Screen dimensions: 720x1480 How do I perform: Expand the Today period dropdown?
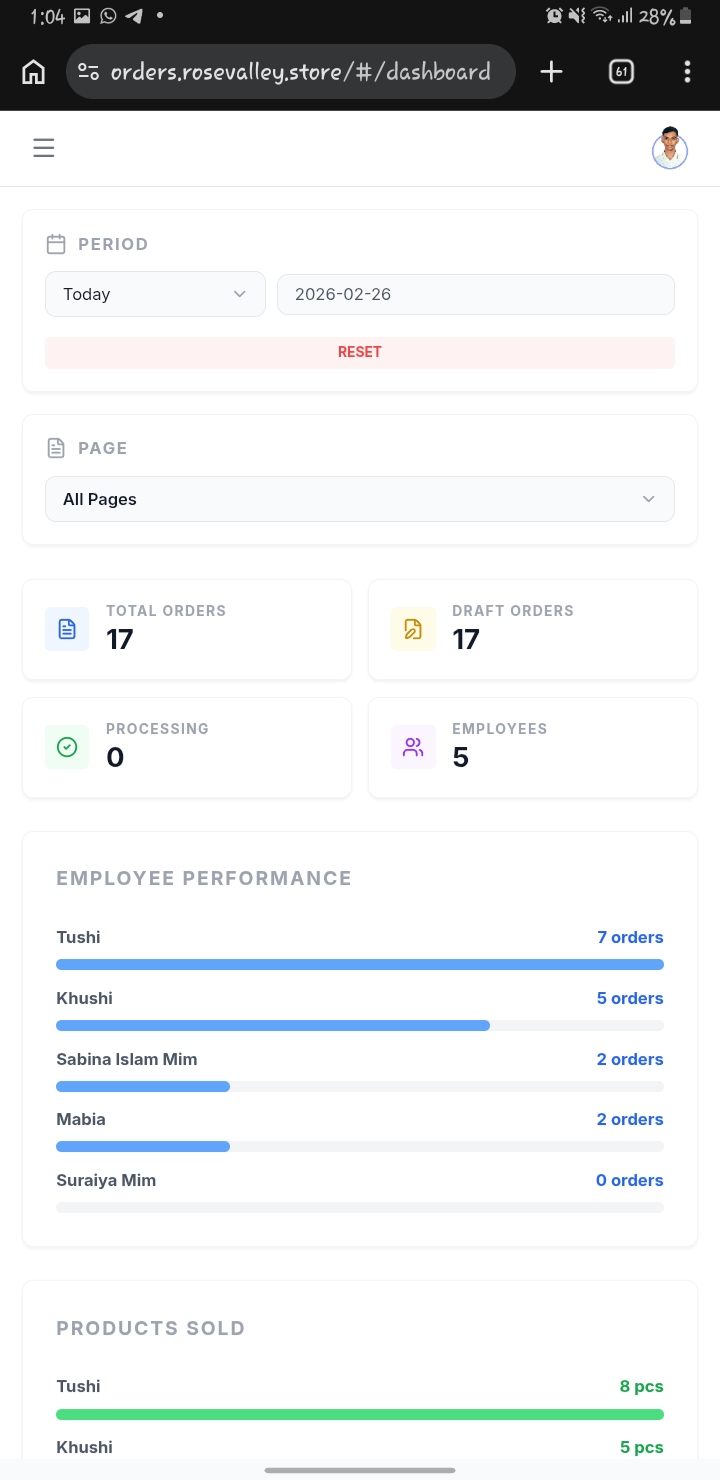tap(155, 294)
